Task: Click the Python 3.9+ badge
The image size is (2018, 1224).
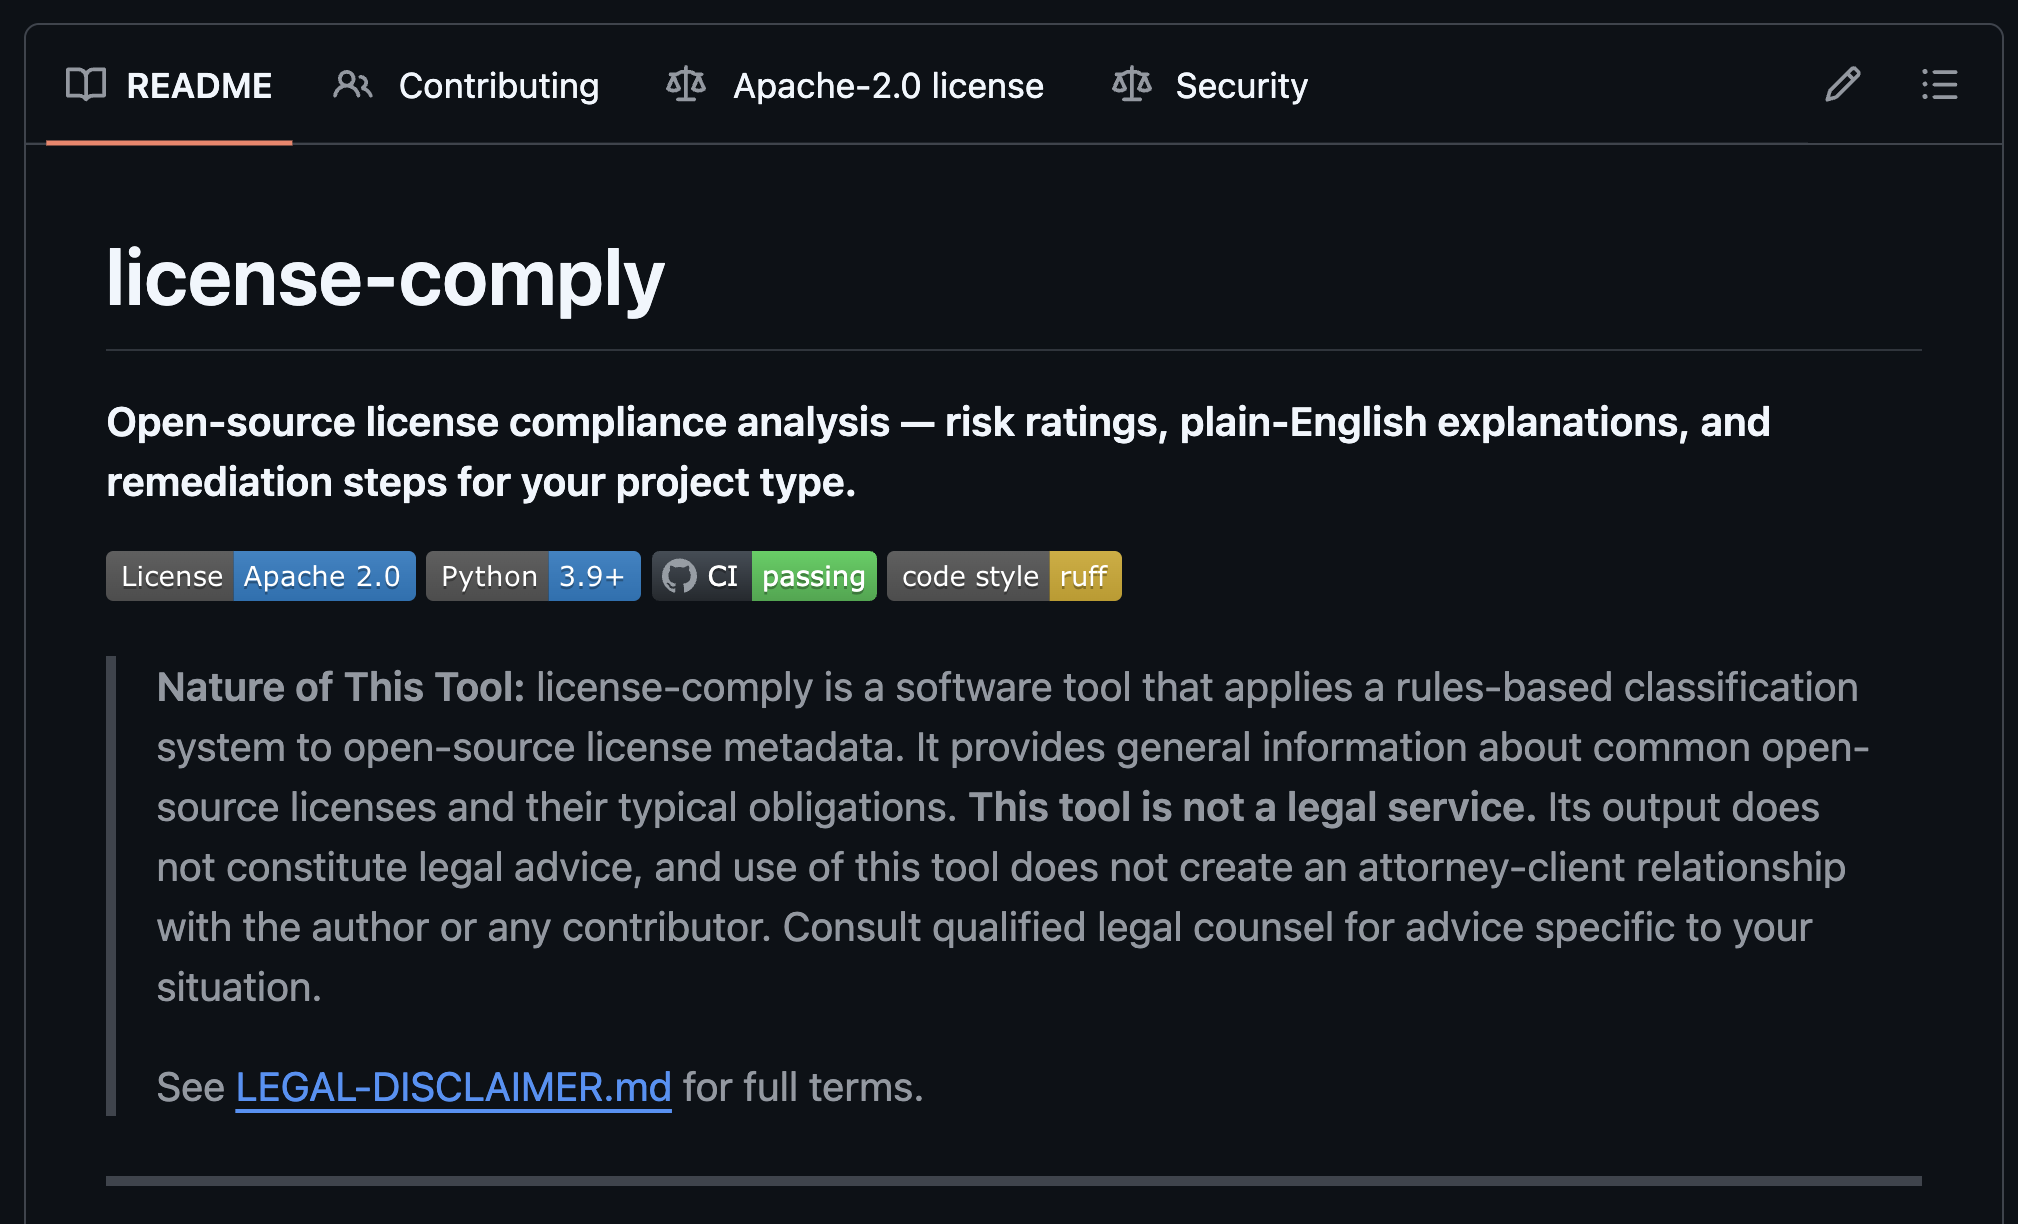Action: (533, 577)
